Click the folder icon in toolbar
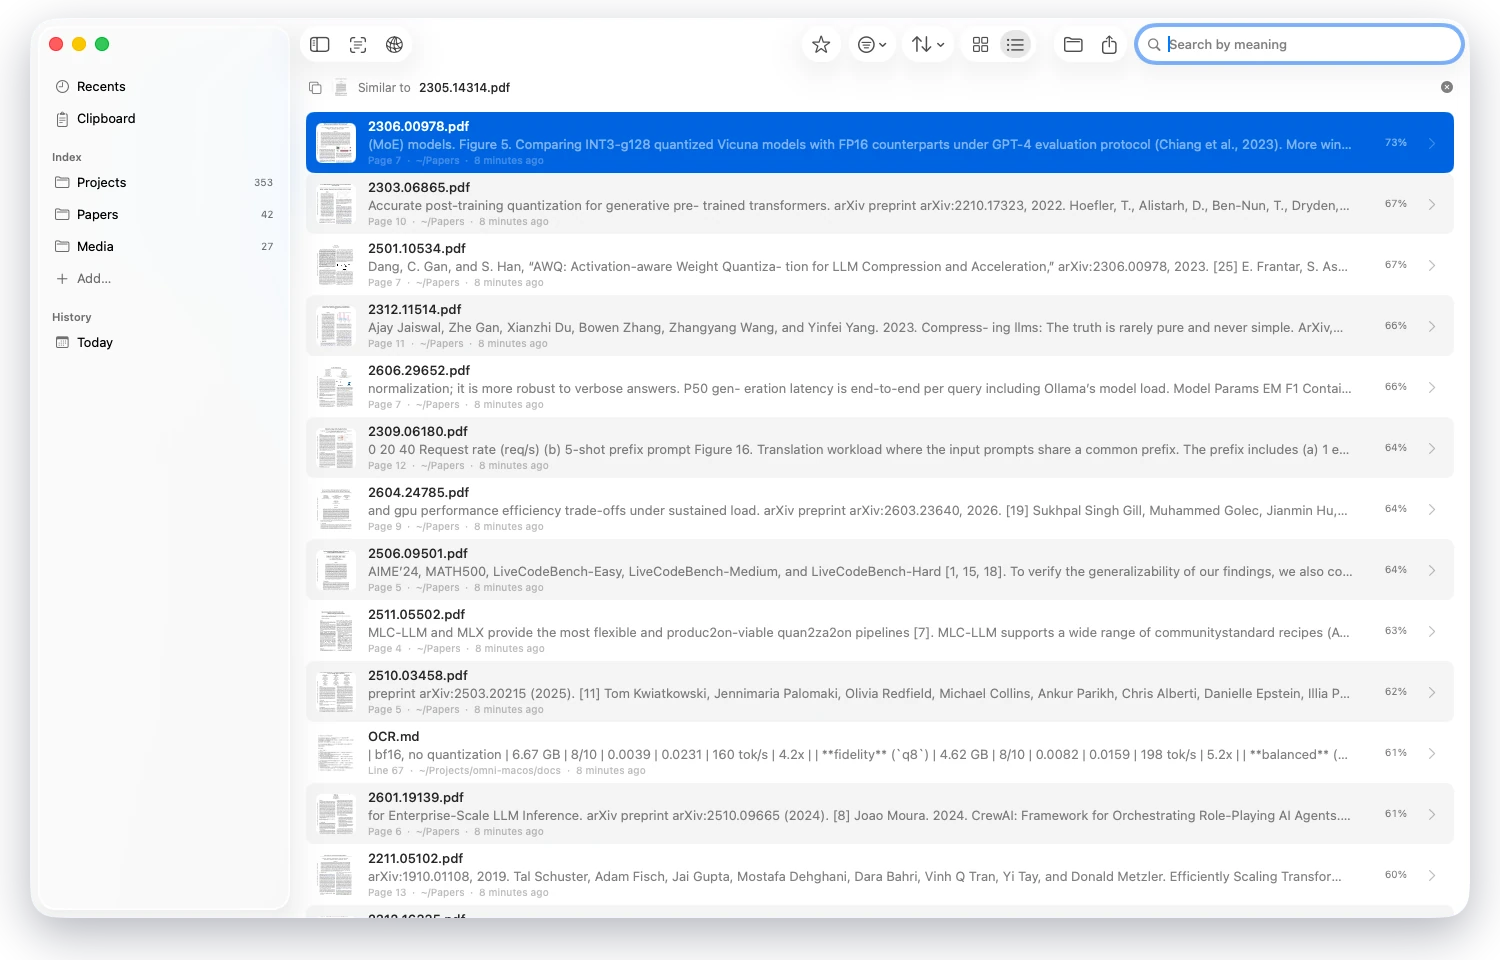 tap(1073, 44)
